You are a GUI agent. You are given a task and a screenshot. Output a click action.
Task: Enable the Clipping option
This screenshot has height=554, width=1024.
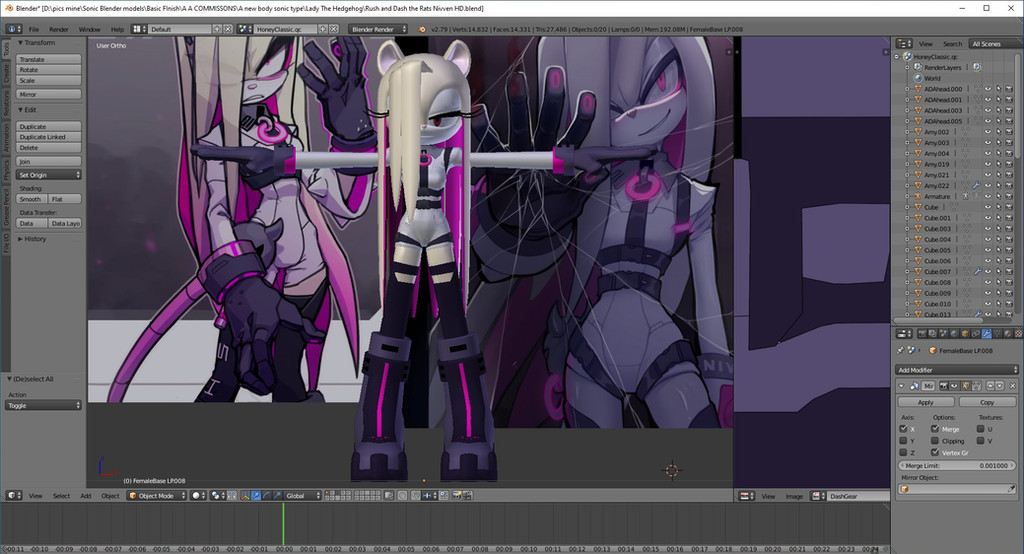(x=935, y=440)
